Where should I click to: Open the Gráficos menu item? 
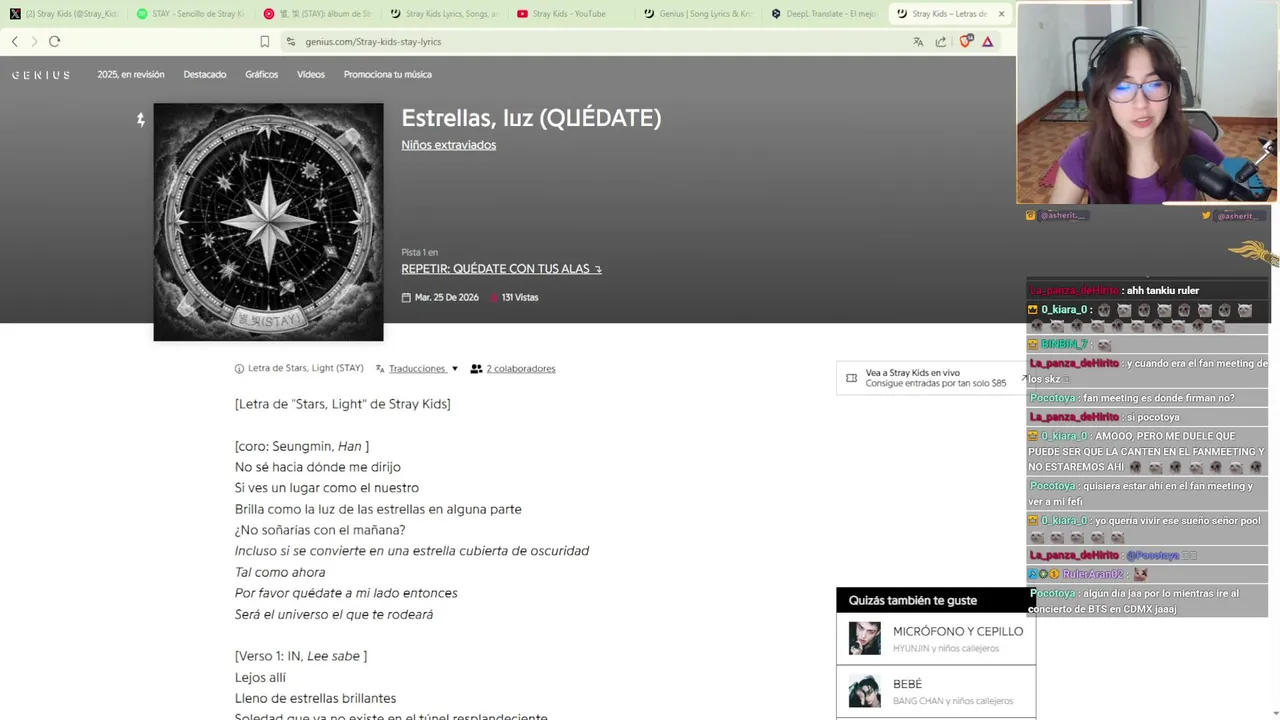pos(262,75)
